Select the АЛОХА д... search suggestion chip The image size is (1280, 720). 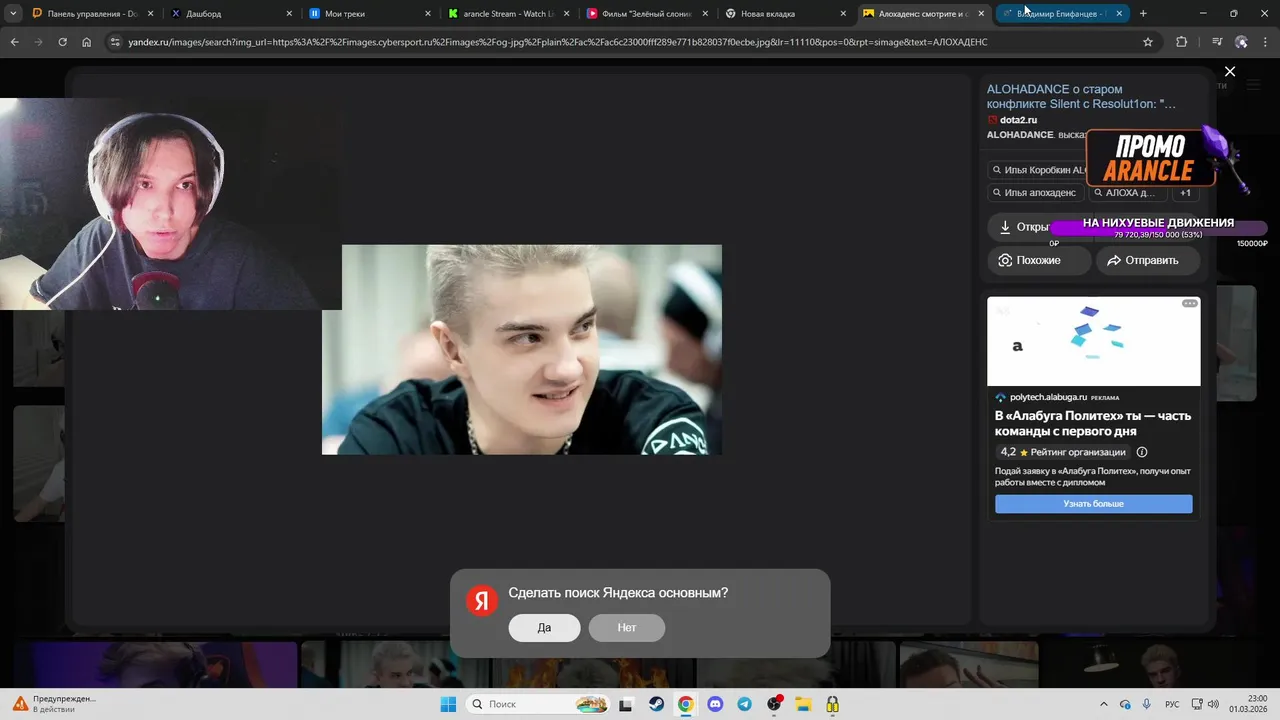(x=1127, y=193)
